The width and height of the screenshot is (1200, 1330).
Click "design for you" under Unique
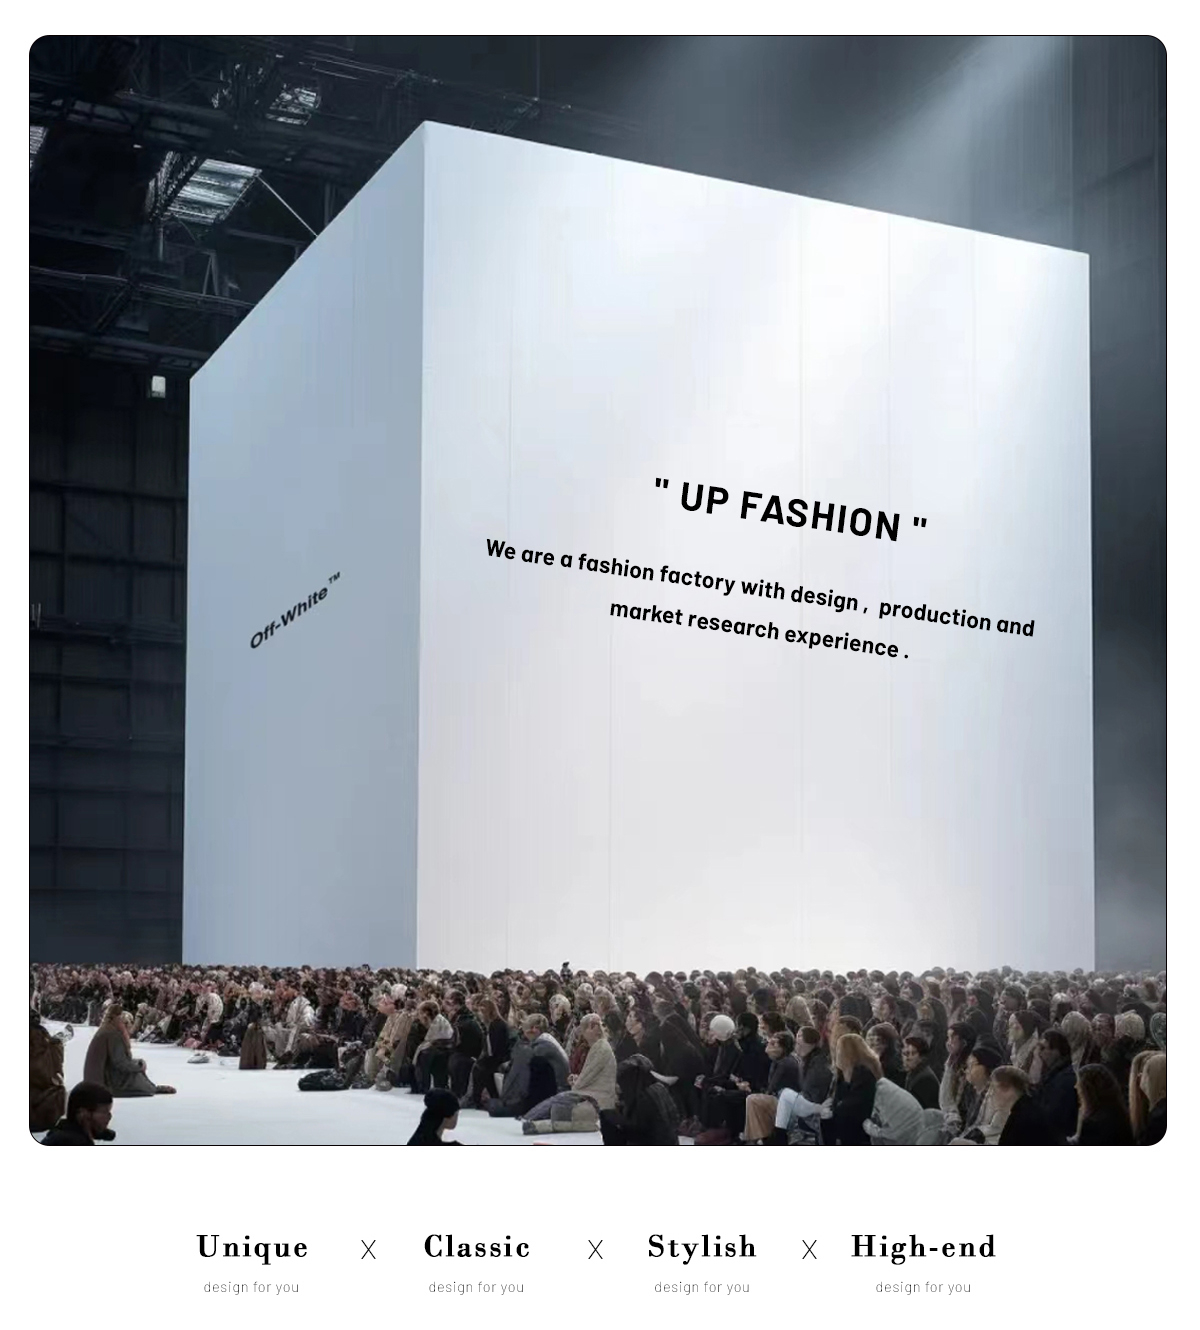[x=251, y=1287]
